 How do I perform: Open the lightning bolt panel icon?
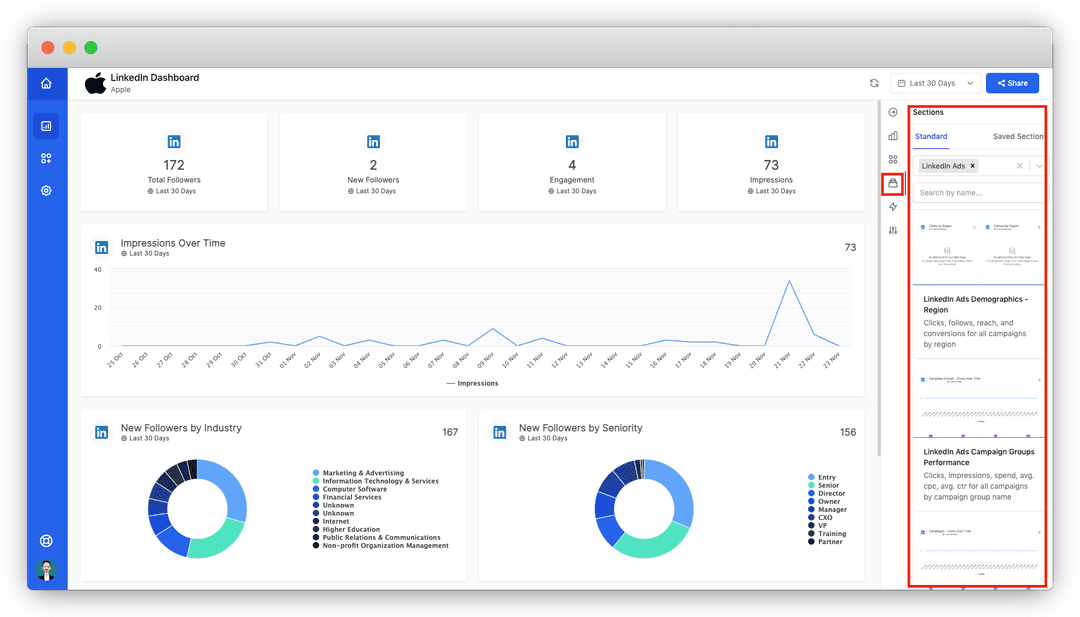tap(893, 207)
